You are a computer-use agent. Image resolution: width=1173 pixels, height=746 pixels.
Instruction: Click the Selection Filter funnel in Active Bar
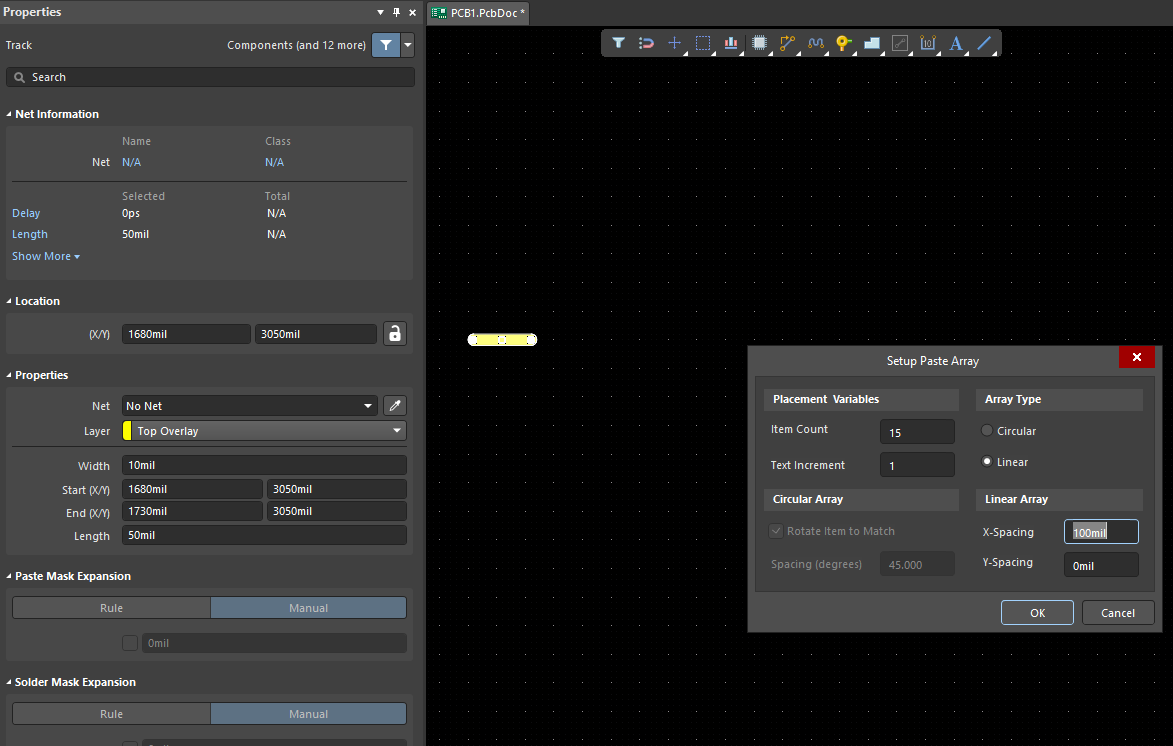[618, 43]
